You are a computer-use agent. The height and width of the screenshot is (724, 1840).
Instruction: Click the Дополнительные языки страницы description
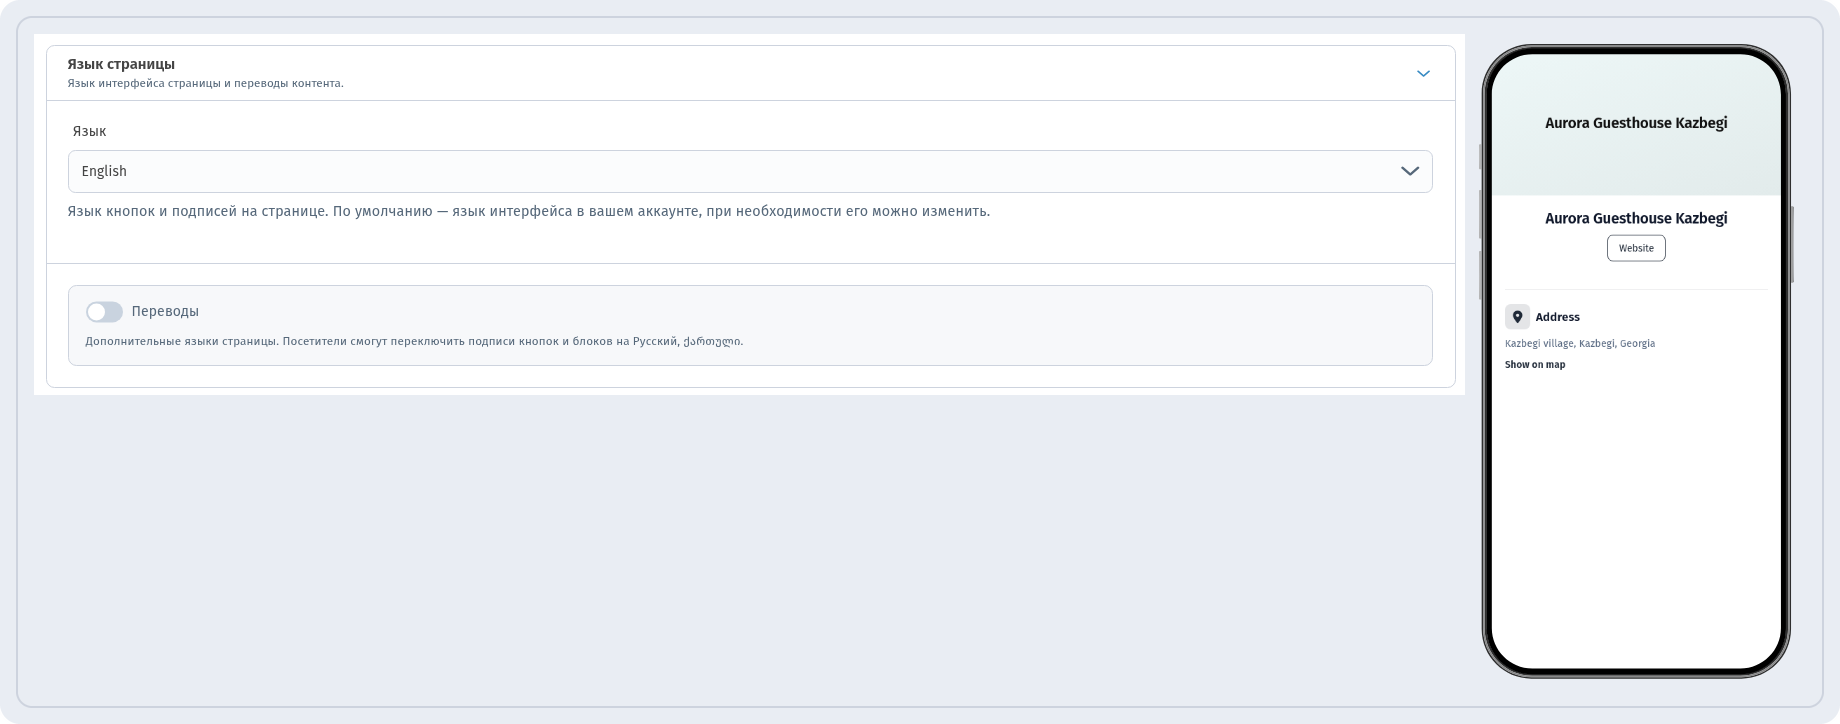(x=414, y=342)
